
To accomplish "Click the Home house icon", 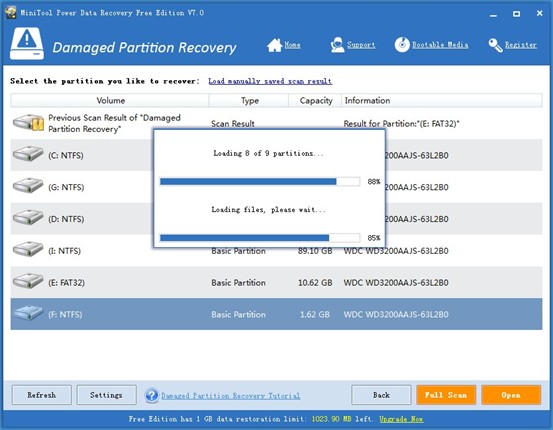I will (x=274, y=45).
